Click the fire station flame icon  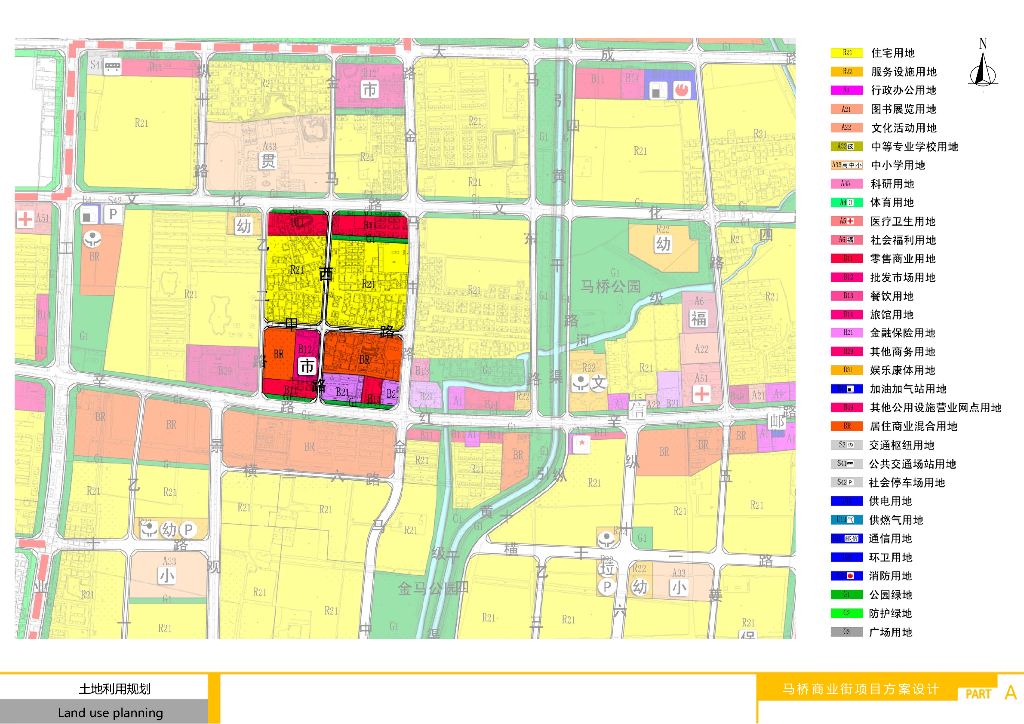[x=682, y=90]
